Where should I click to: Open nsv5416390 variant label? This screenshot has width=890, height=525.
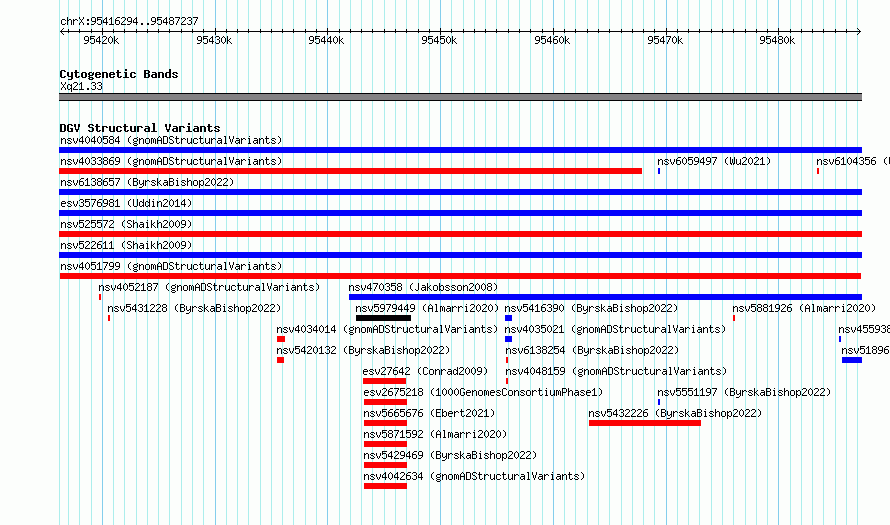coord(591,308)
